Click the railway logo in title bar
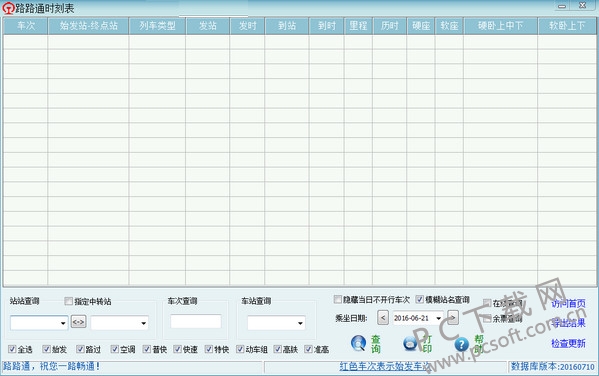 8,8
